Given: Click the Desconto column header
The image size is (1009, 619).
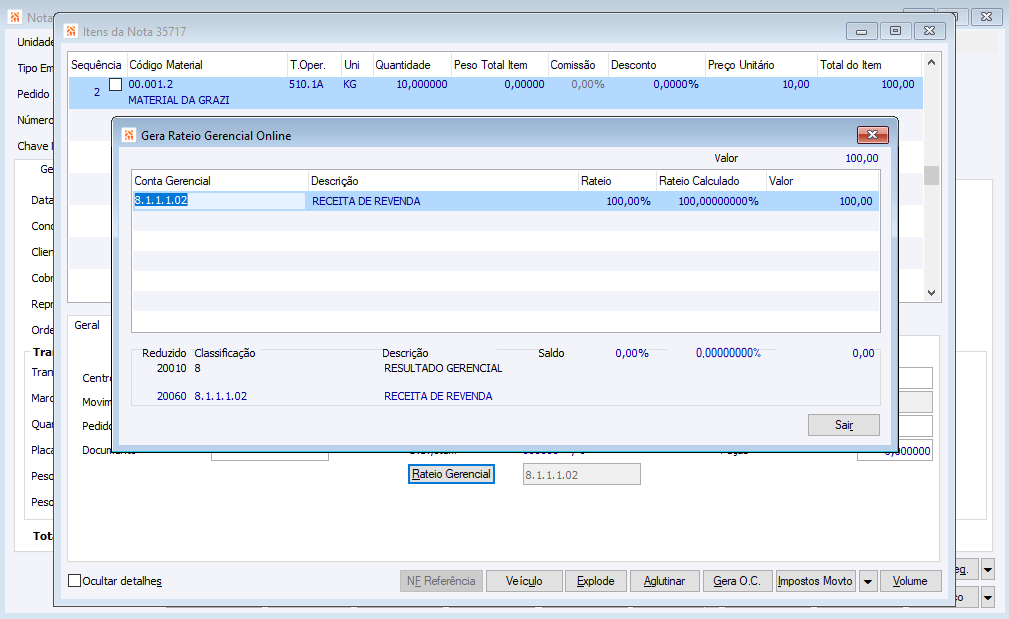Looking at the screenshot, I should pos(656,65).
